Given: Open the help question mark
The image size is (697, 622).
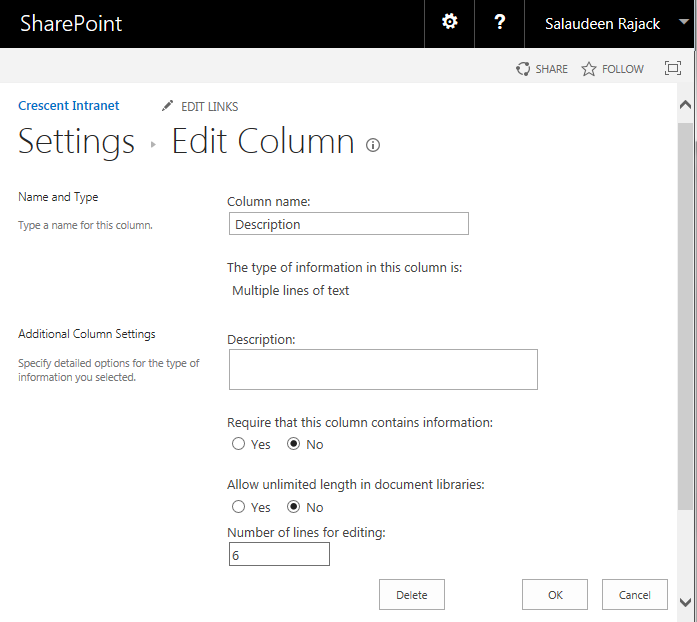Looking at the screenshot, I should click(x=500, y=22).
